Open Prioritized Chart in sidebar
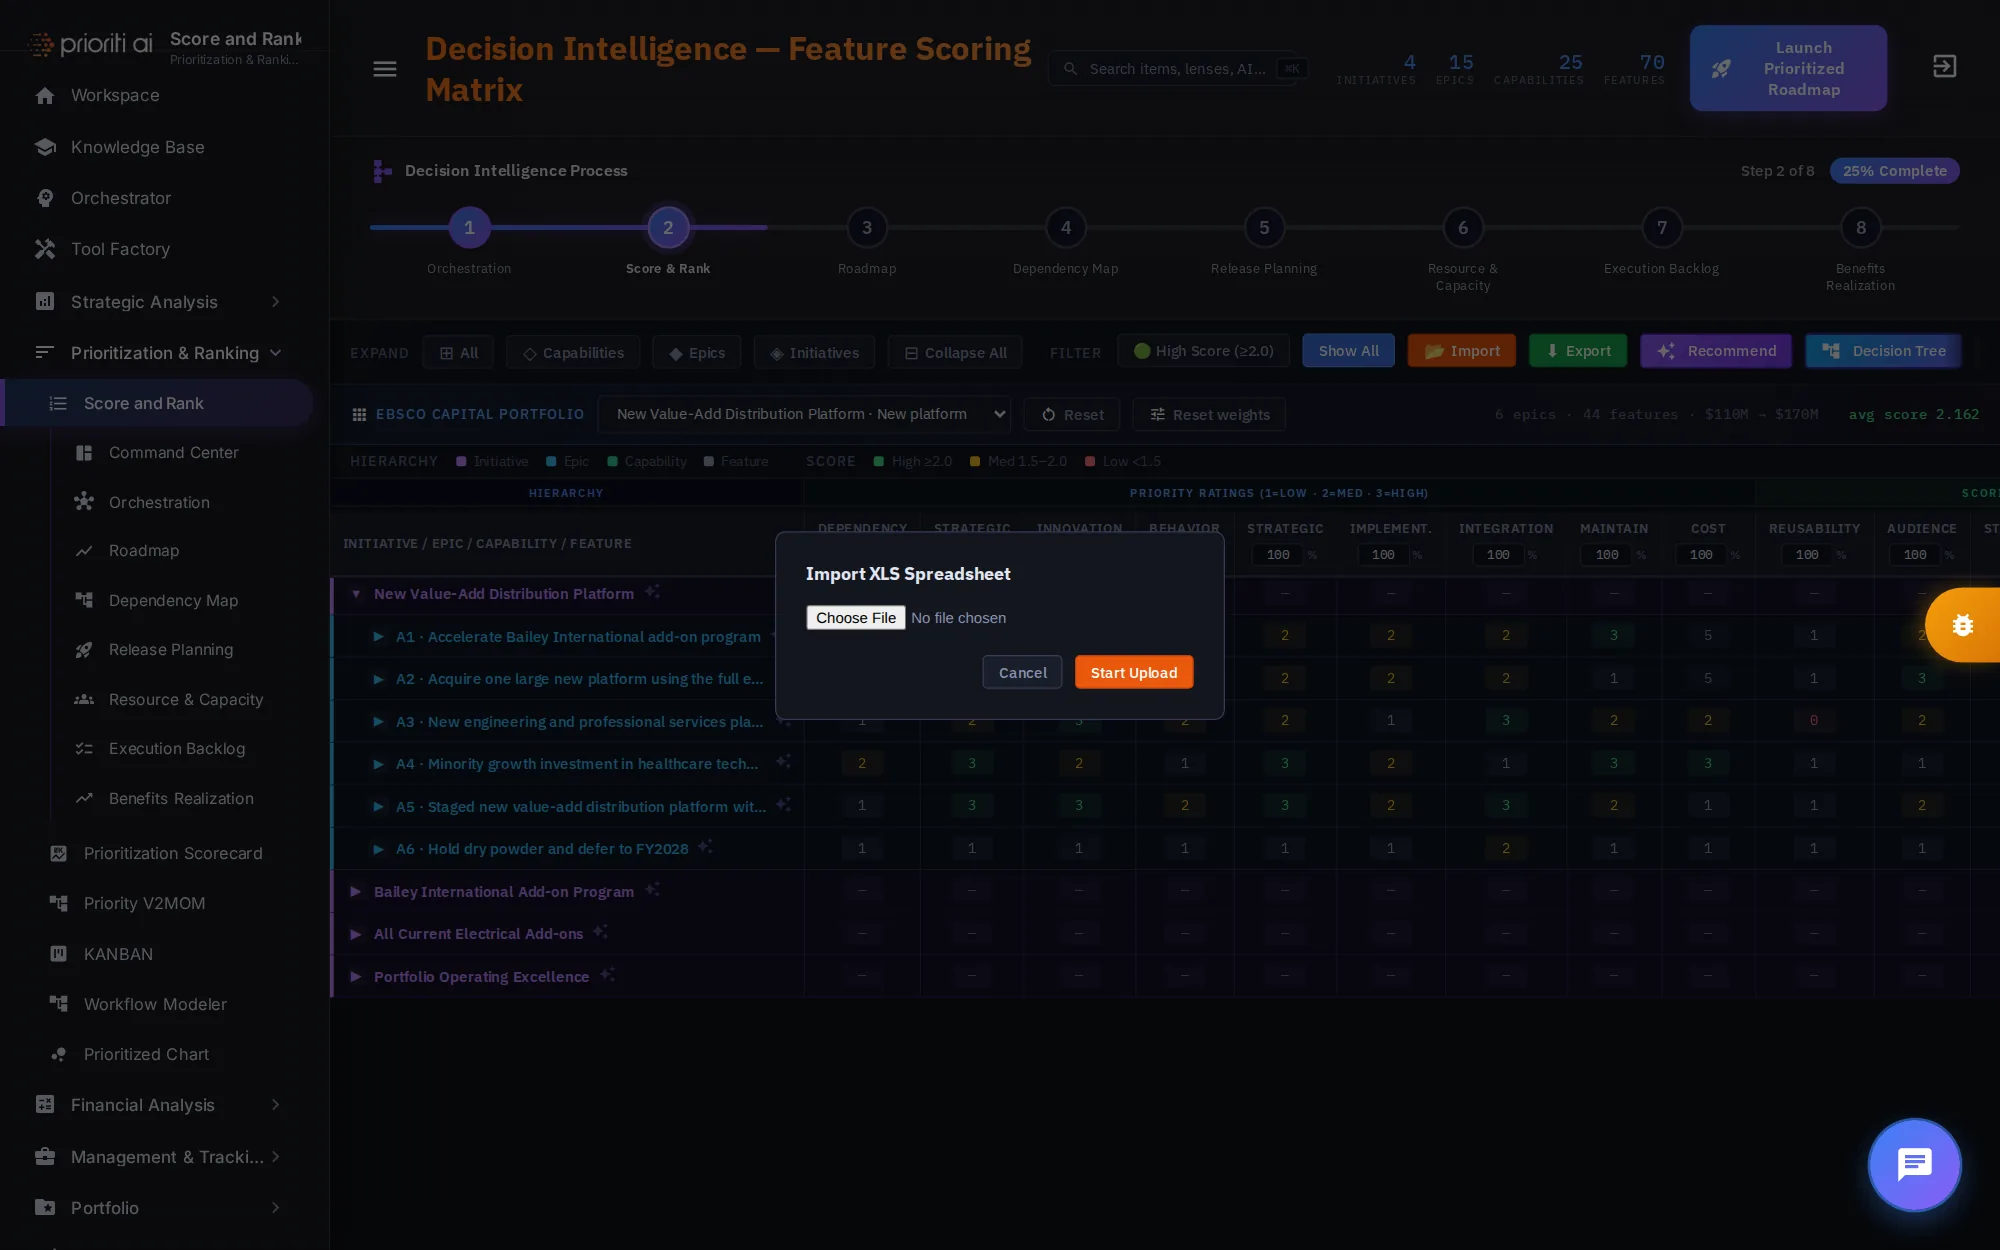This screenshot has width=2000, height=1250. tap(146, 1054)
